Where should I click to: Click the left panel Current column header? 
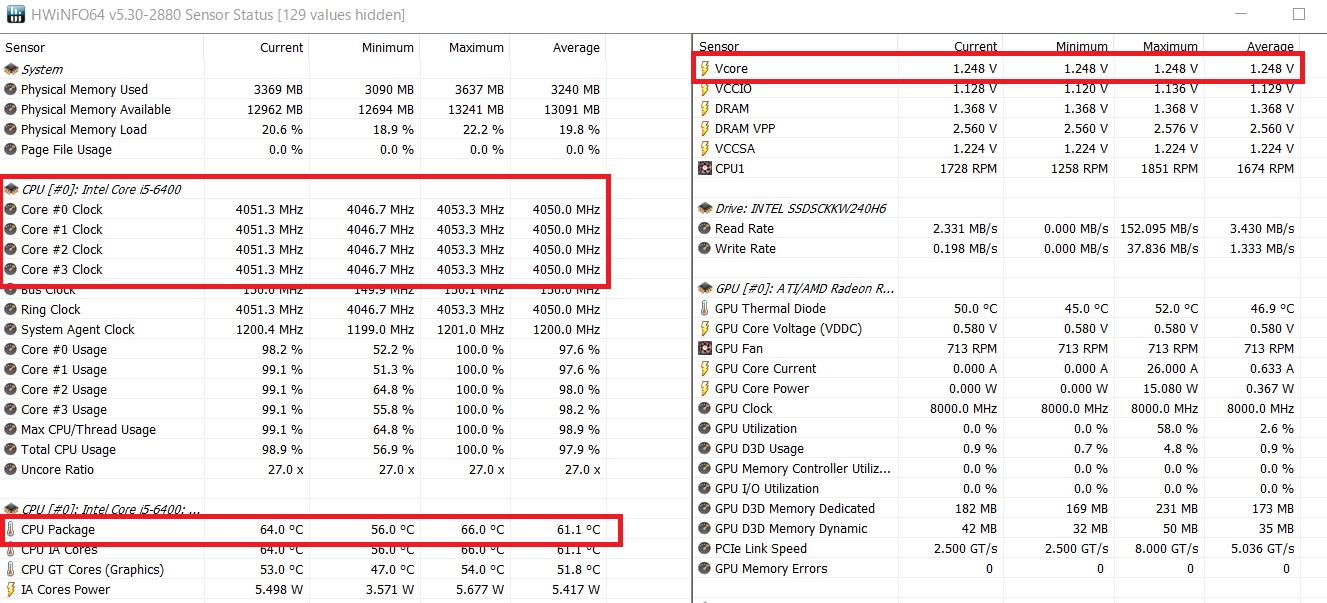[257, 47]
